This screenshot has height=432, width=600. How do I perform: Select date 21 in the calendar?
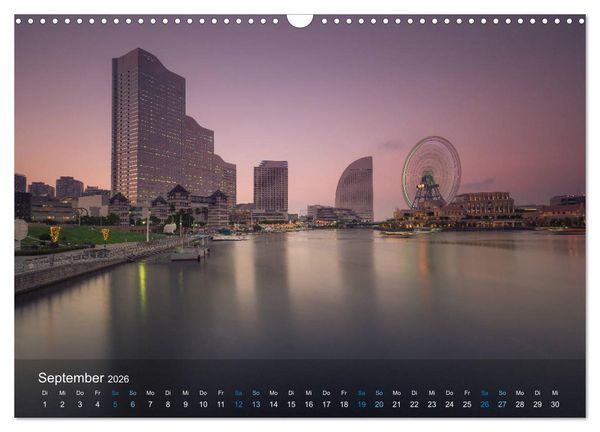(x=397, y=404)
